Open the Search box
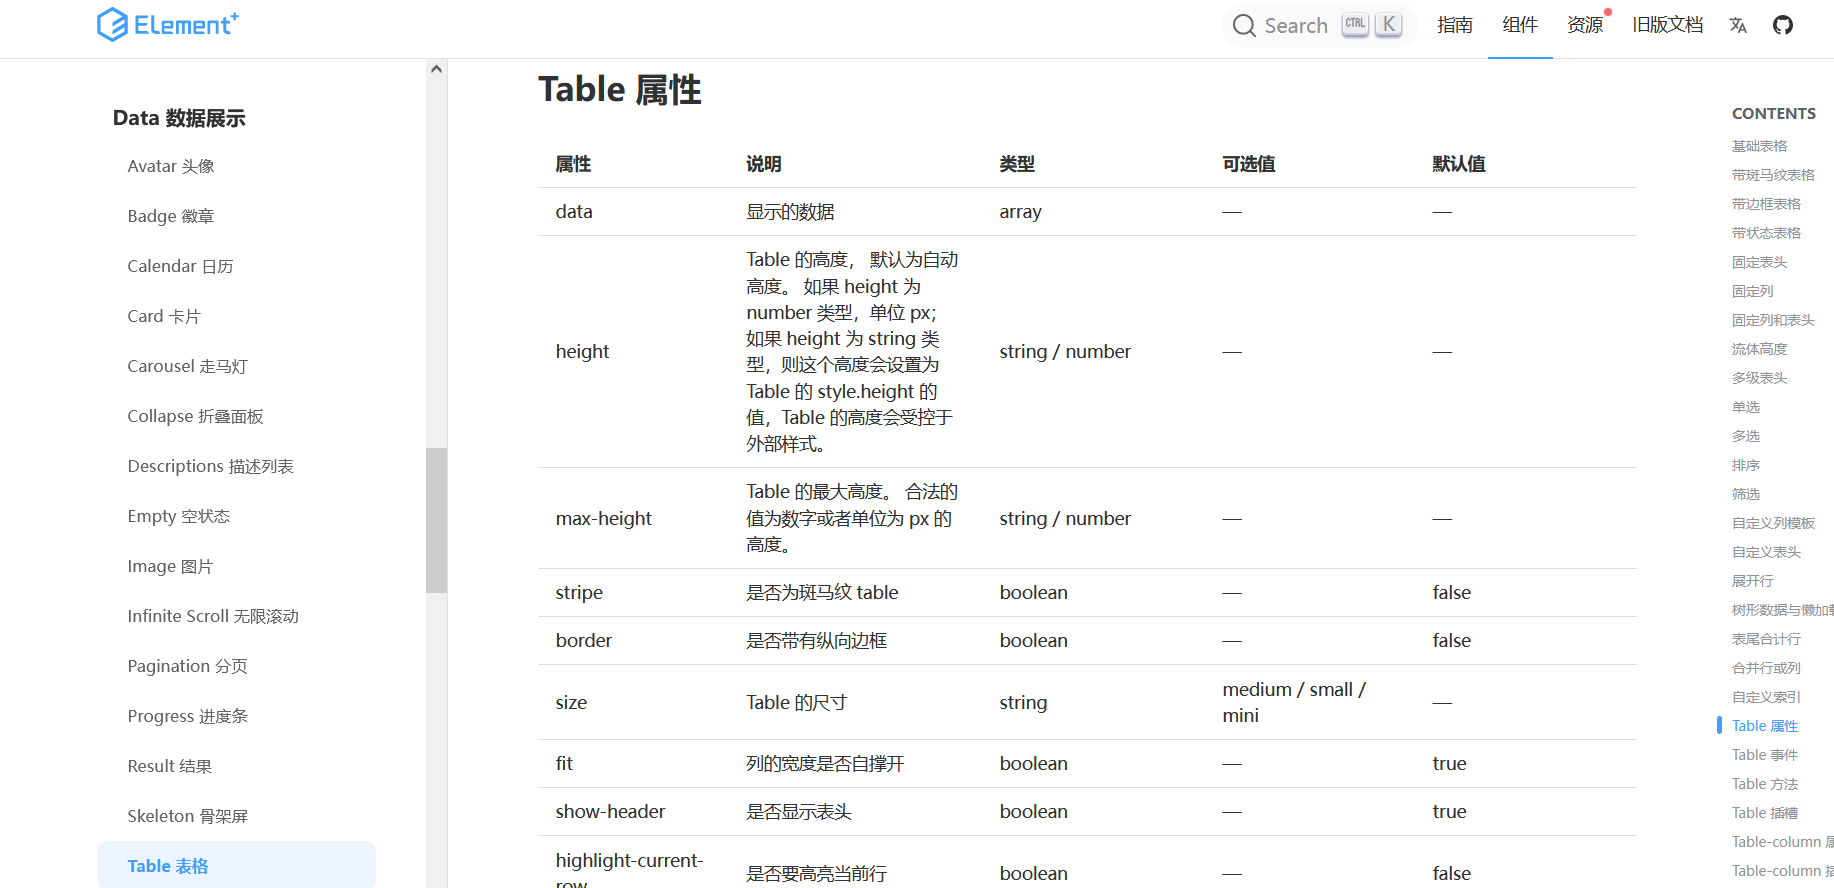Screen dimensions: 1834x888 pyautogui.click(x=1319, y=25)
